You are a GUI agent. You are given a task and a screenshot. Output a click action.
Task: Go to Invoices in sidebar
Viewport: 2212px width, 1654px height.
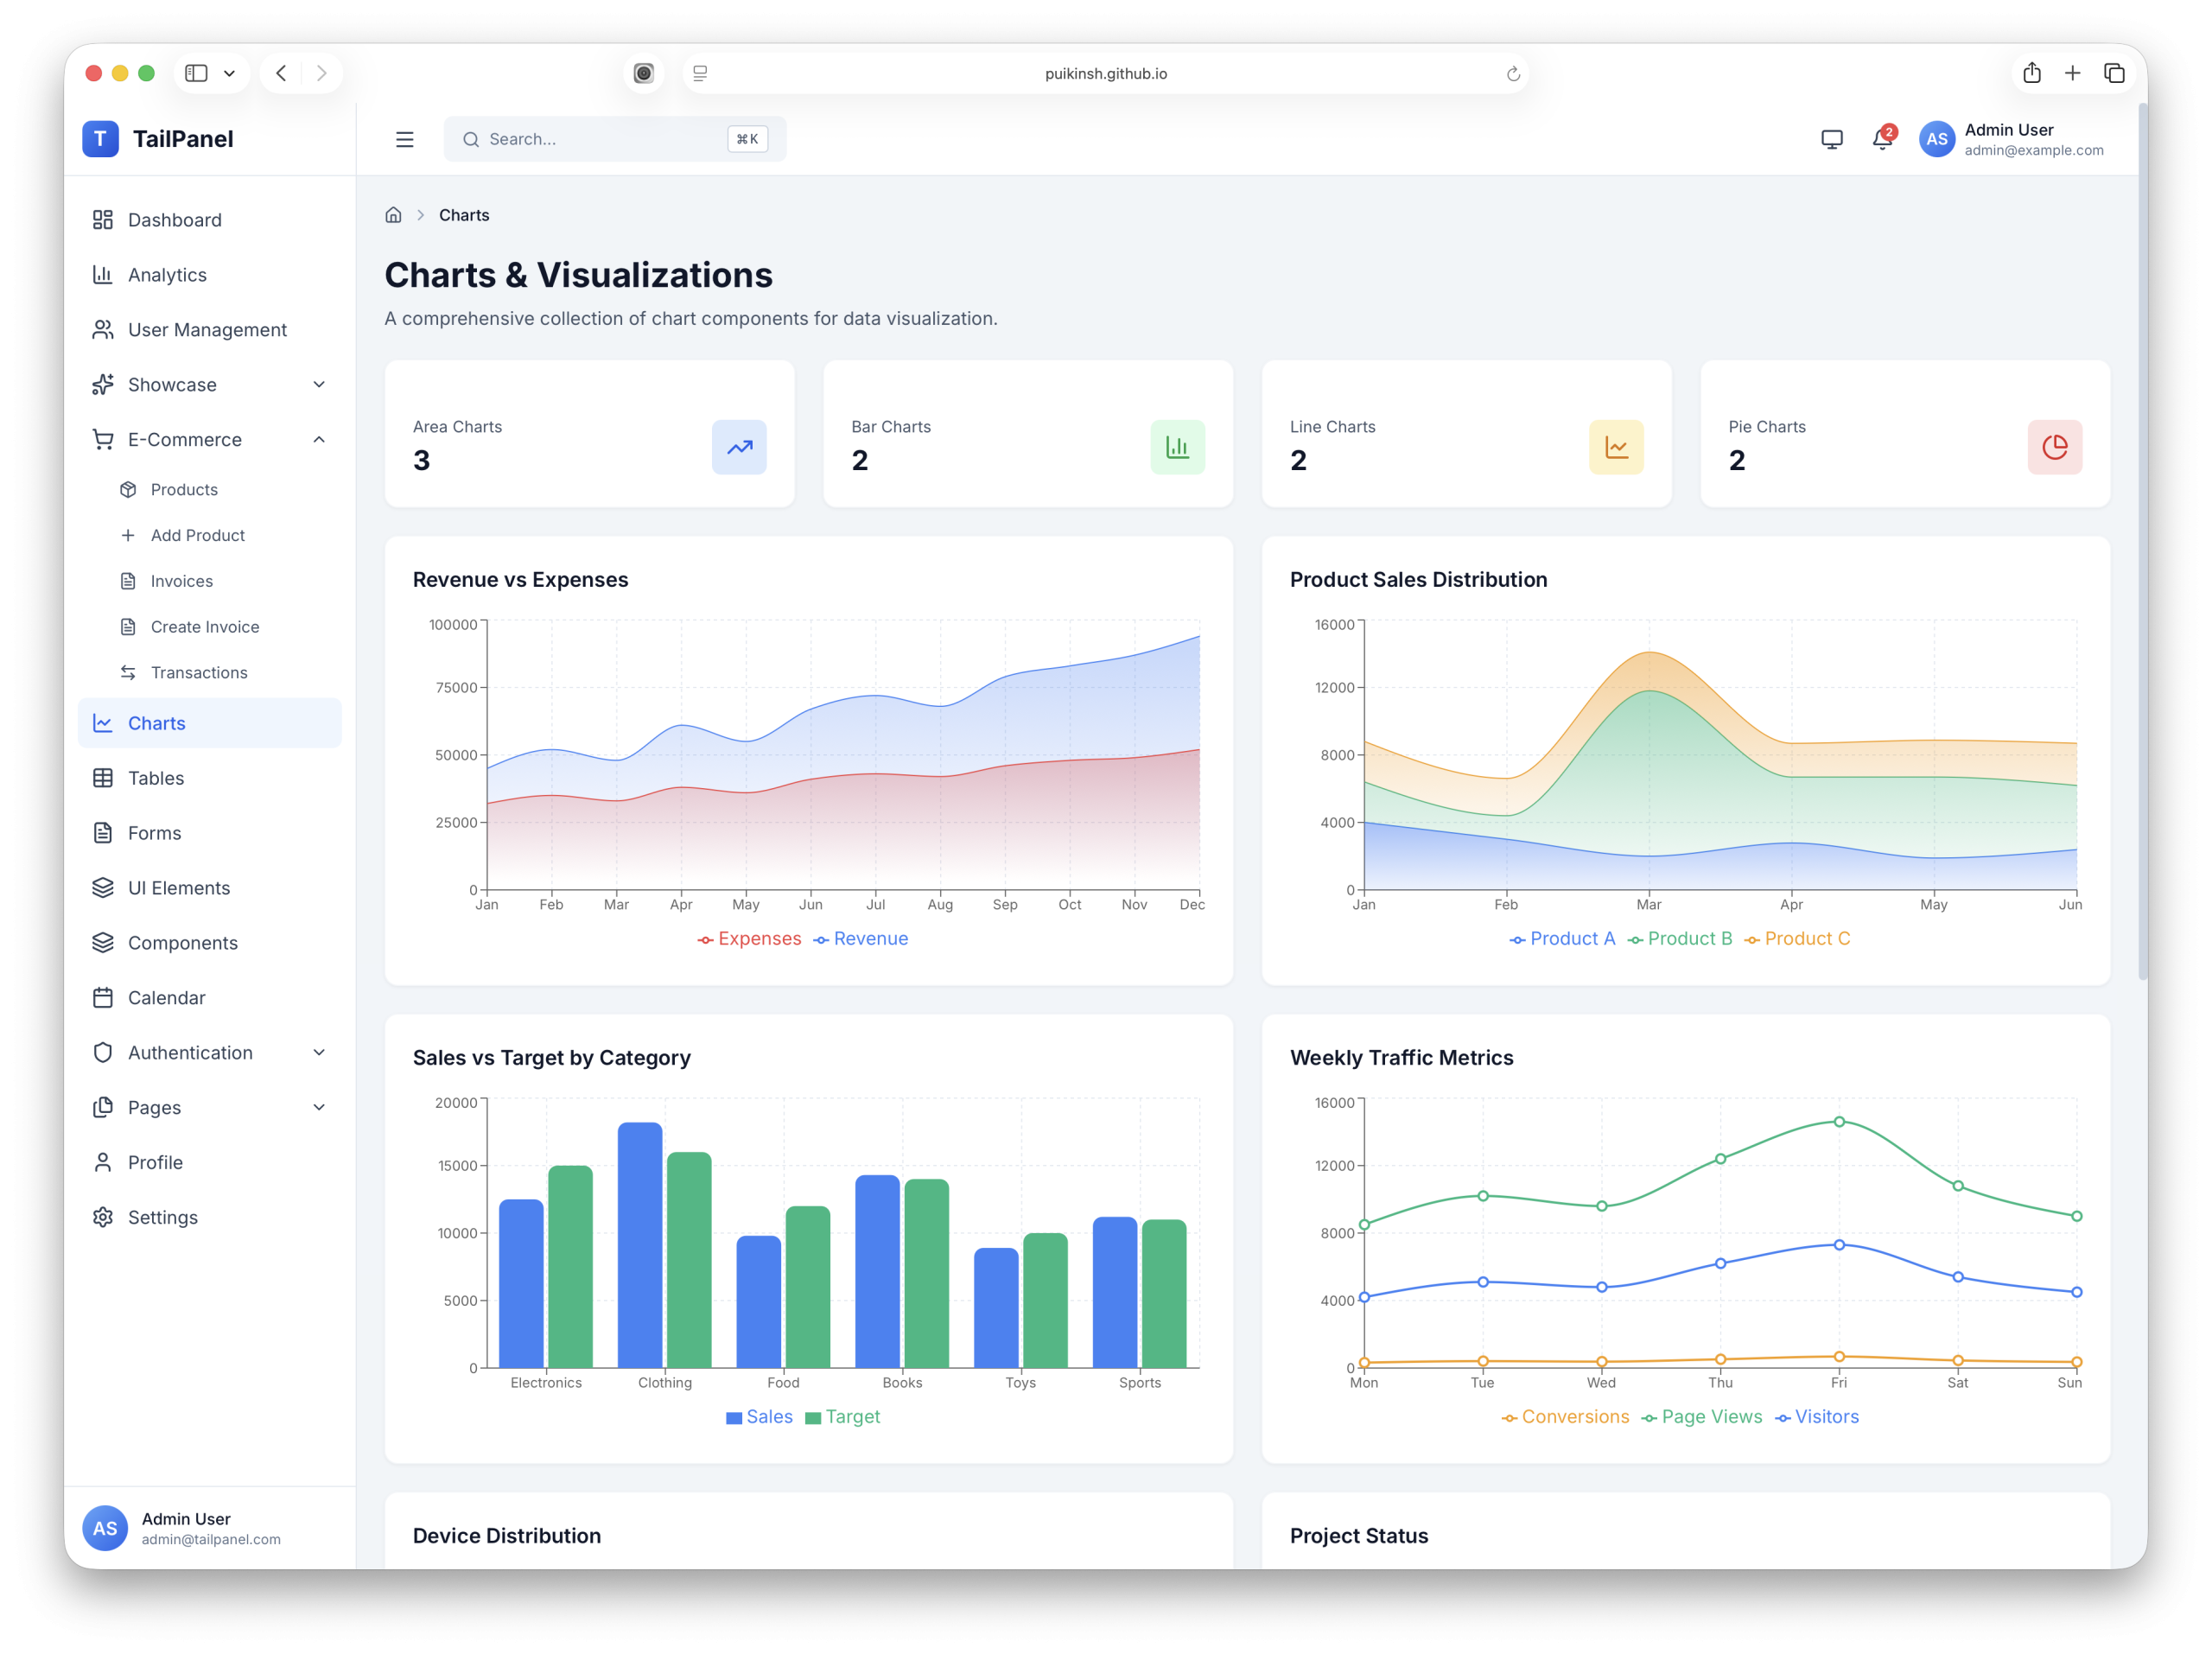click(181, 581)
